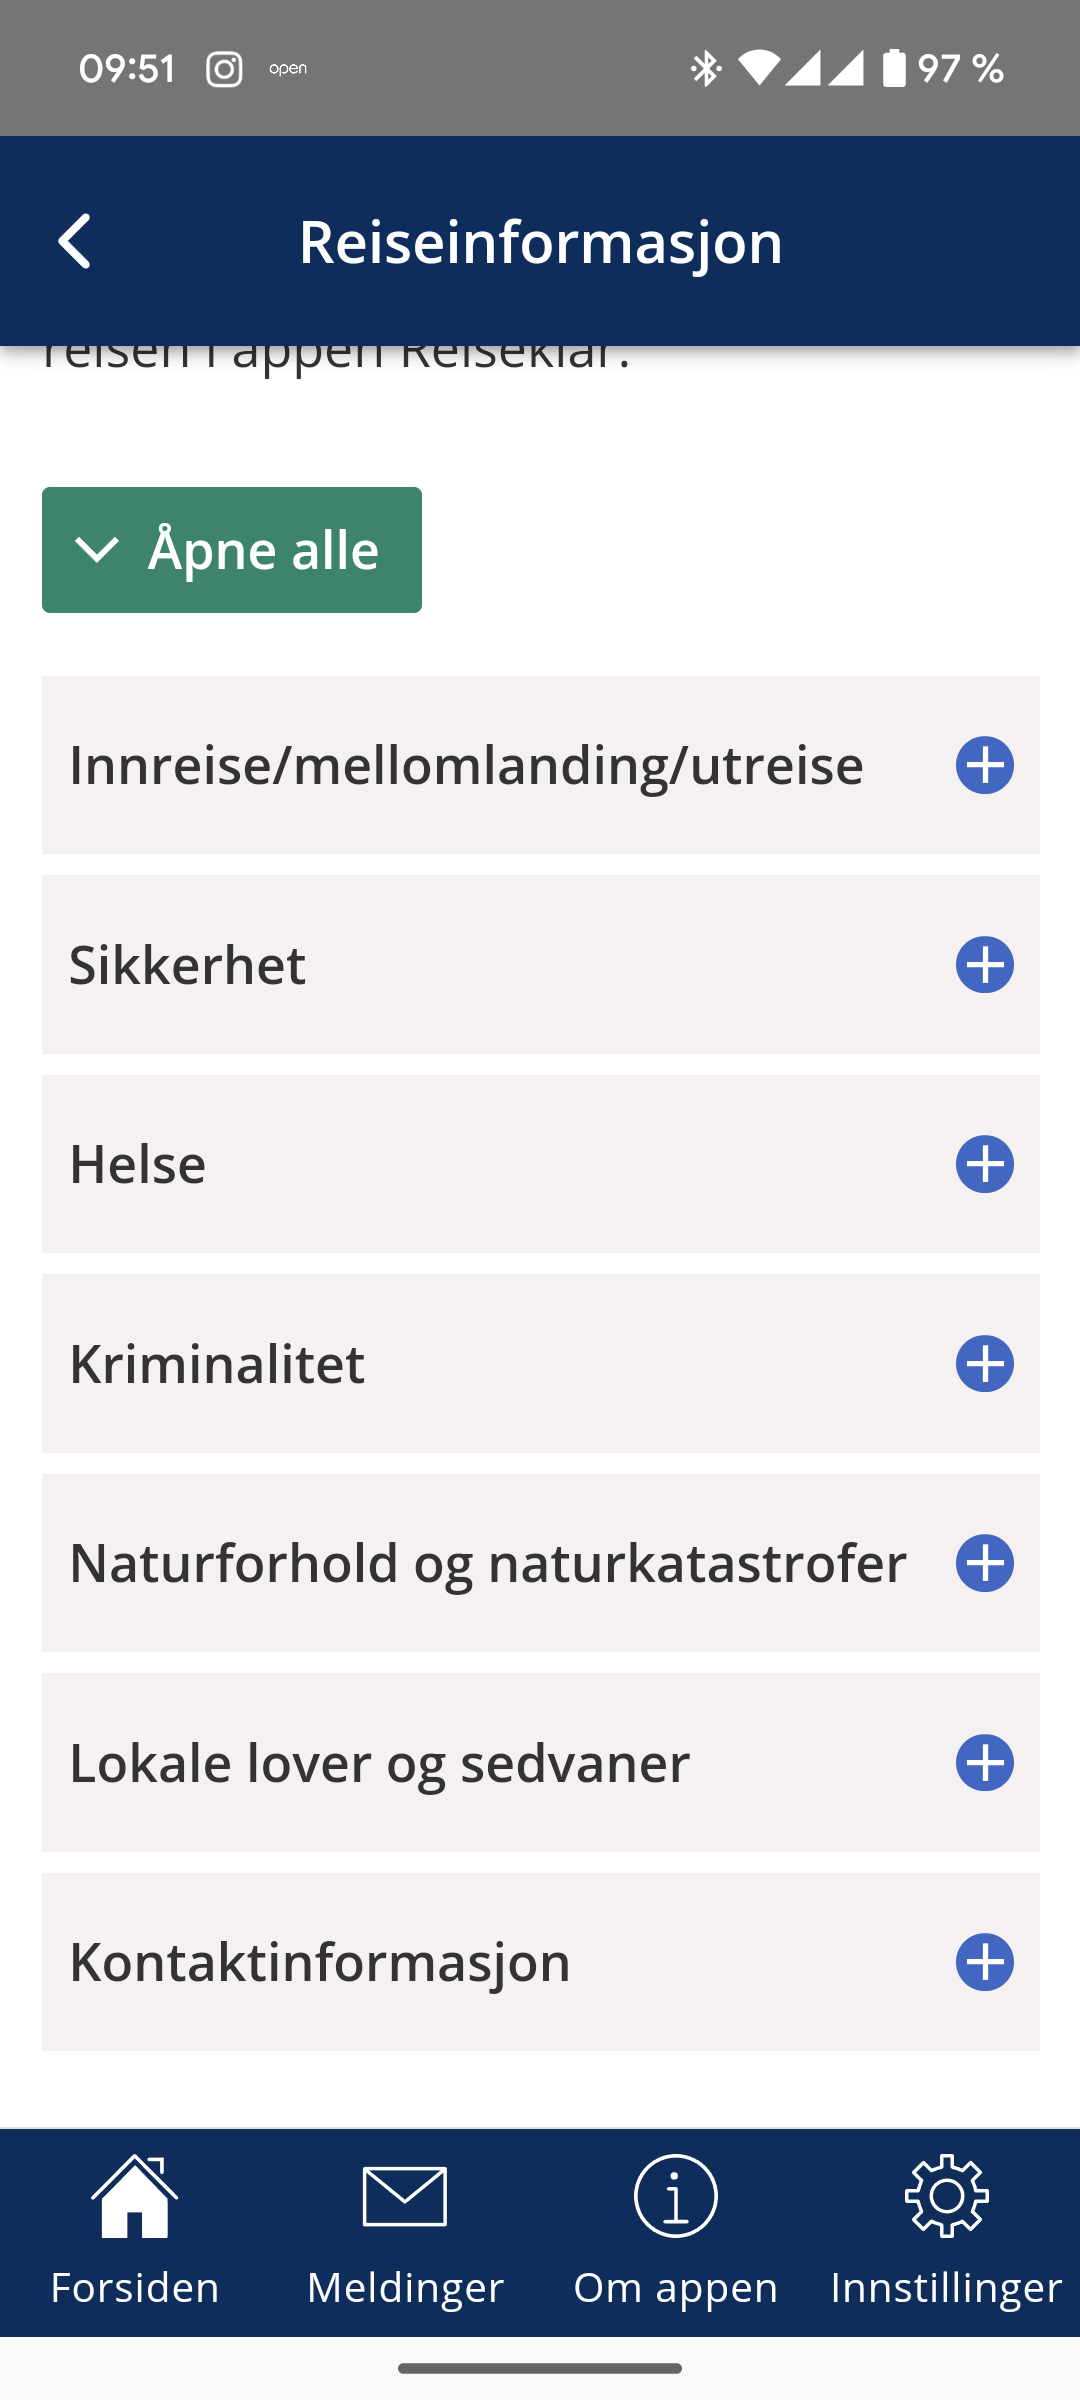Expand the Innreise/mellomlanding/utreise plus icon
Screen dimensions: 1080x2400
(985, 765)
